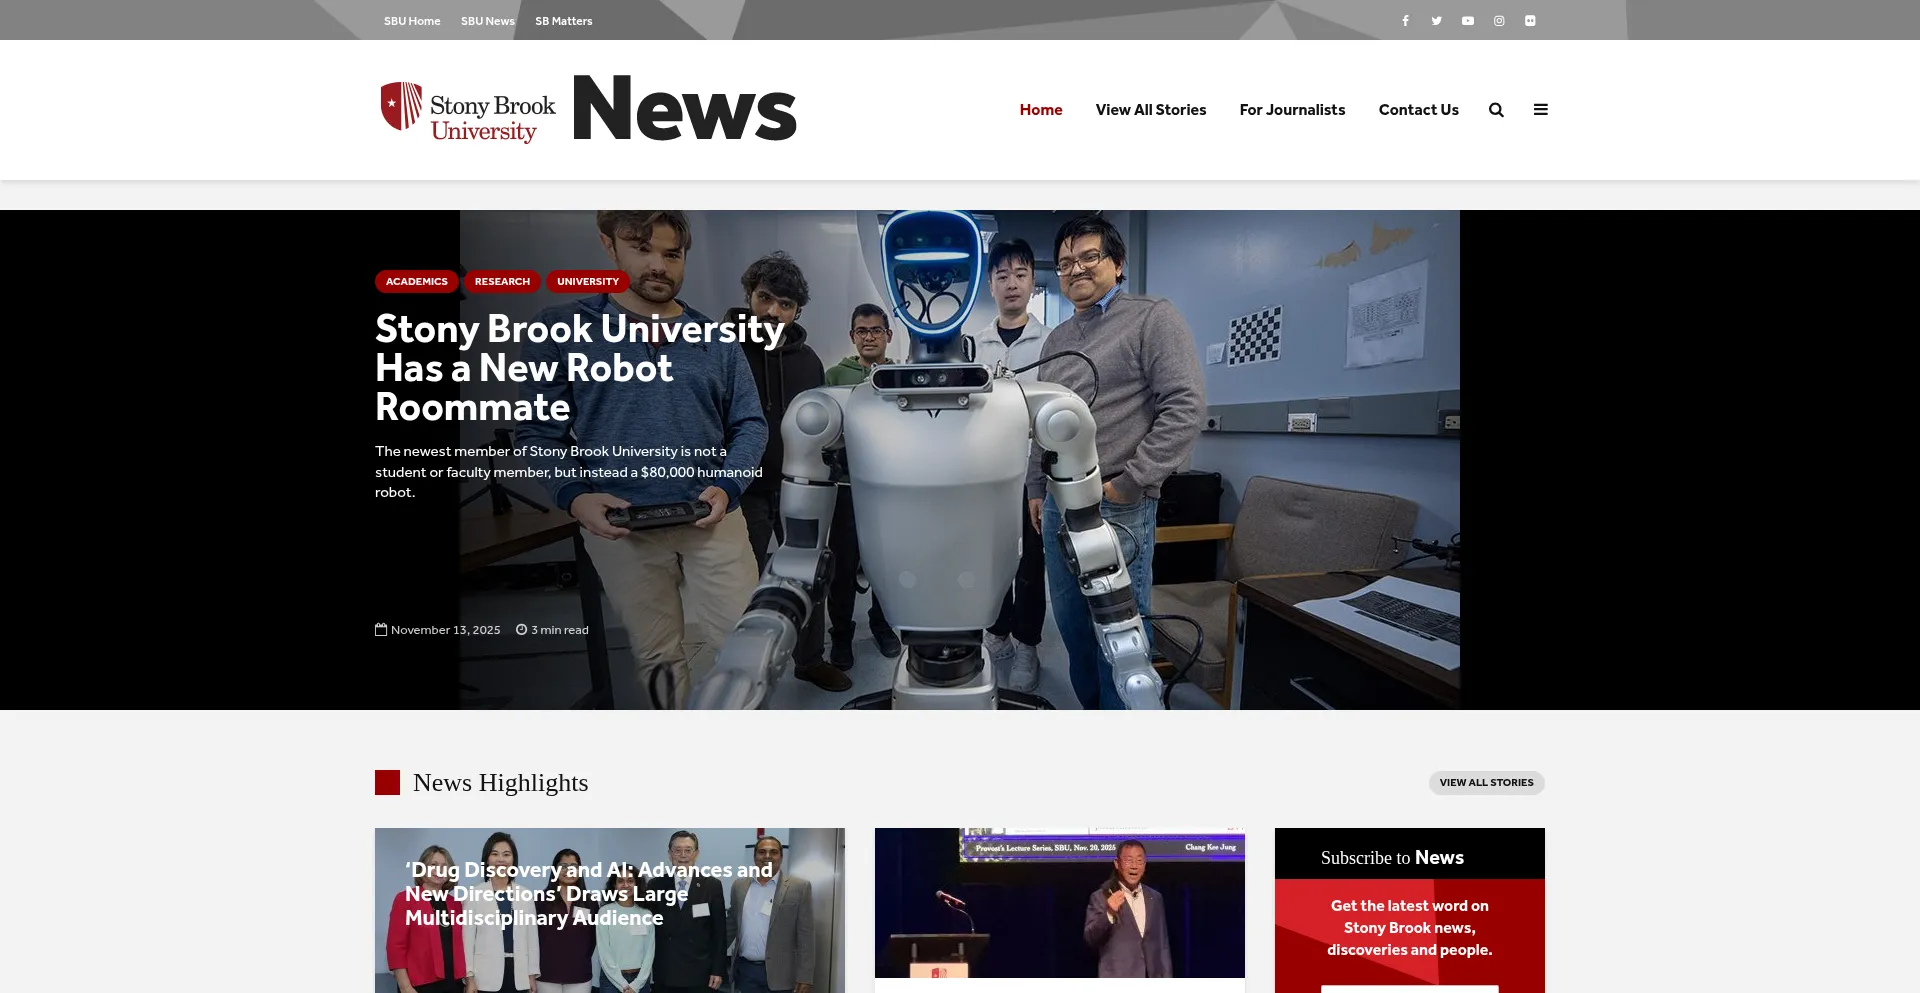Open the Contact Us page
1920x993 pixels.
[x=1418, y=110]
